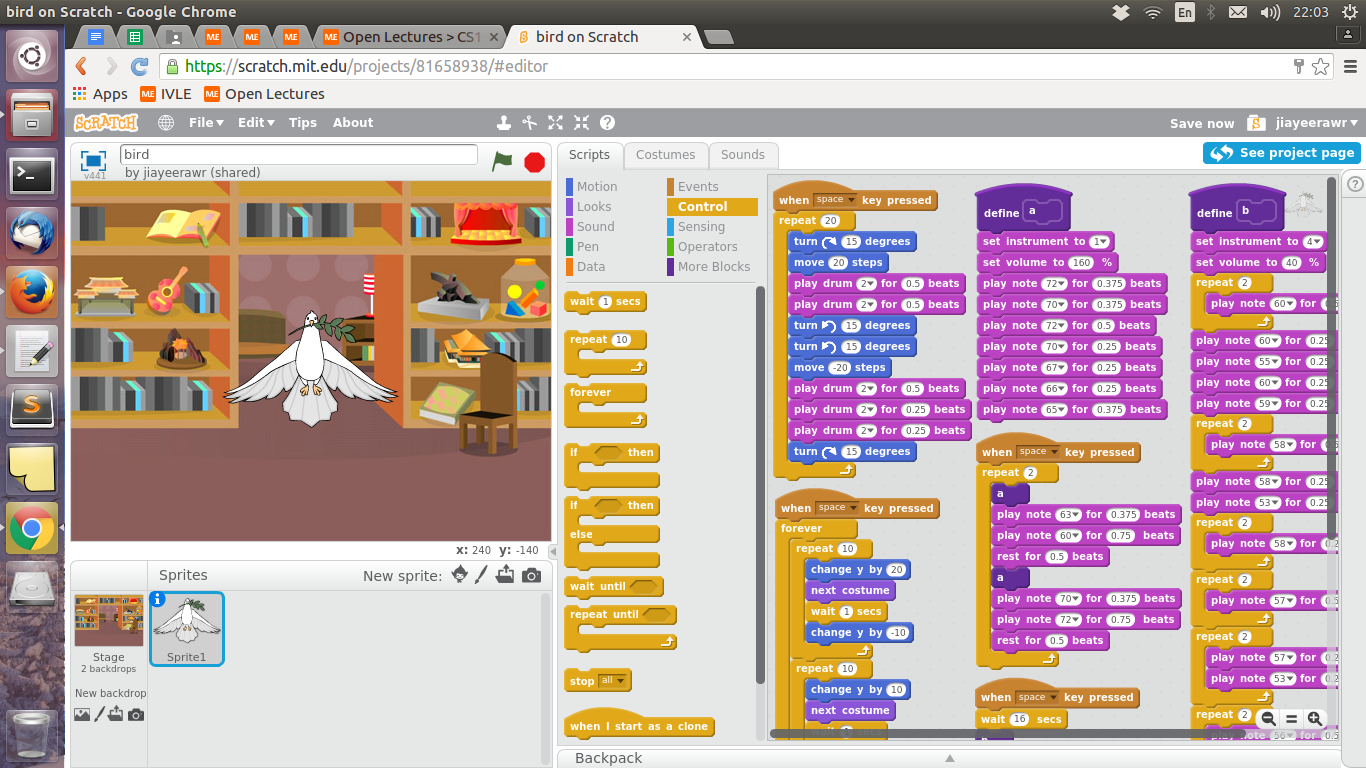Open jiayeerawr account dropdown
The image size is (1366, 768).
point(1316,123)
